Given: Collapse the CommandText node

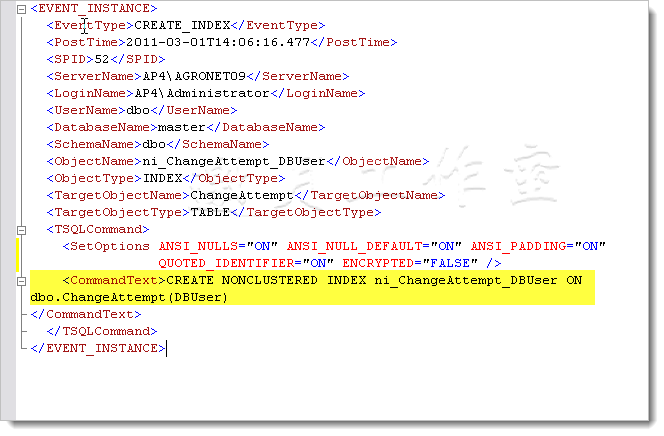Looking at the screenshot, I should pos(23,281).
